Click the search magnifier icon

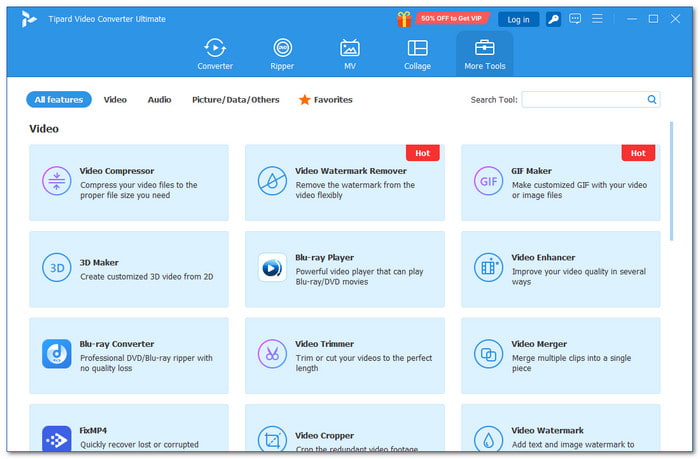[x=652, y=100]
